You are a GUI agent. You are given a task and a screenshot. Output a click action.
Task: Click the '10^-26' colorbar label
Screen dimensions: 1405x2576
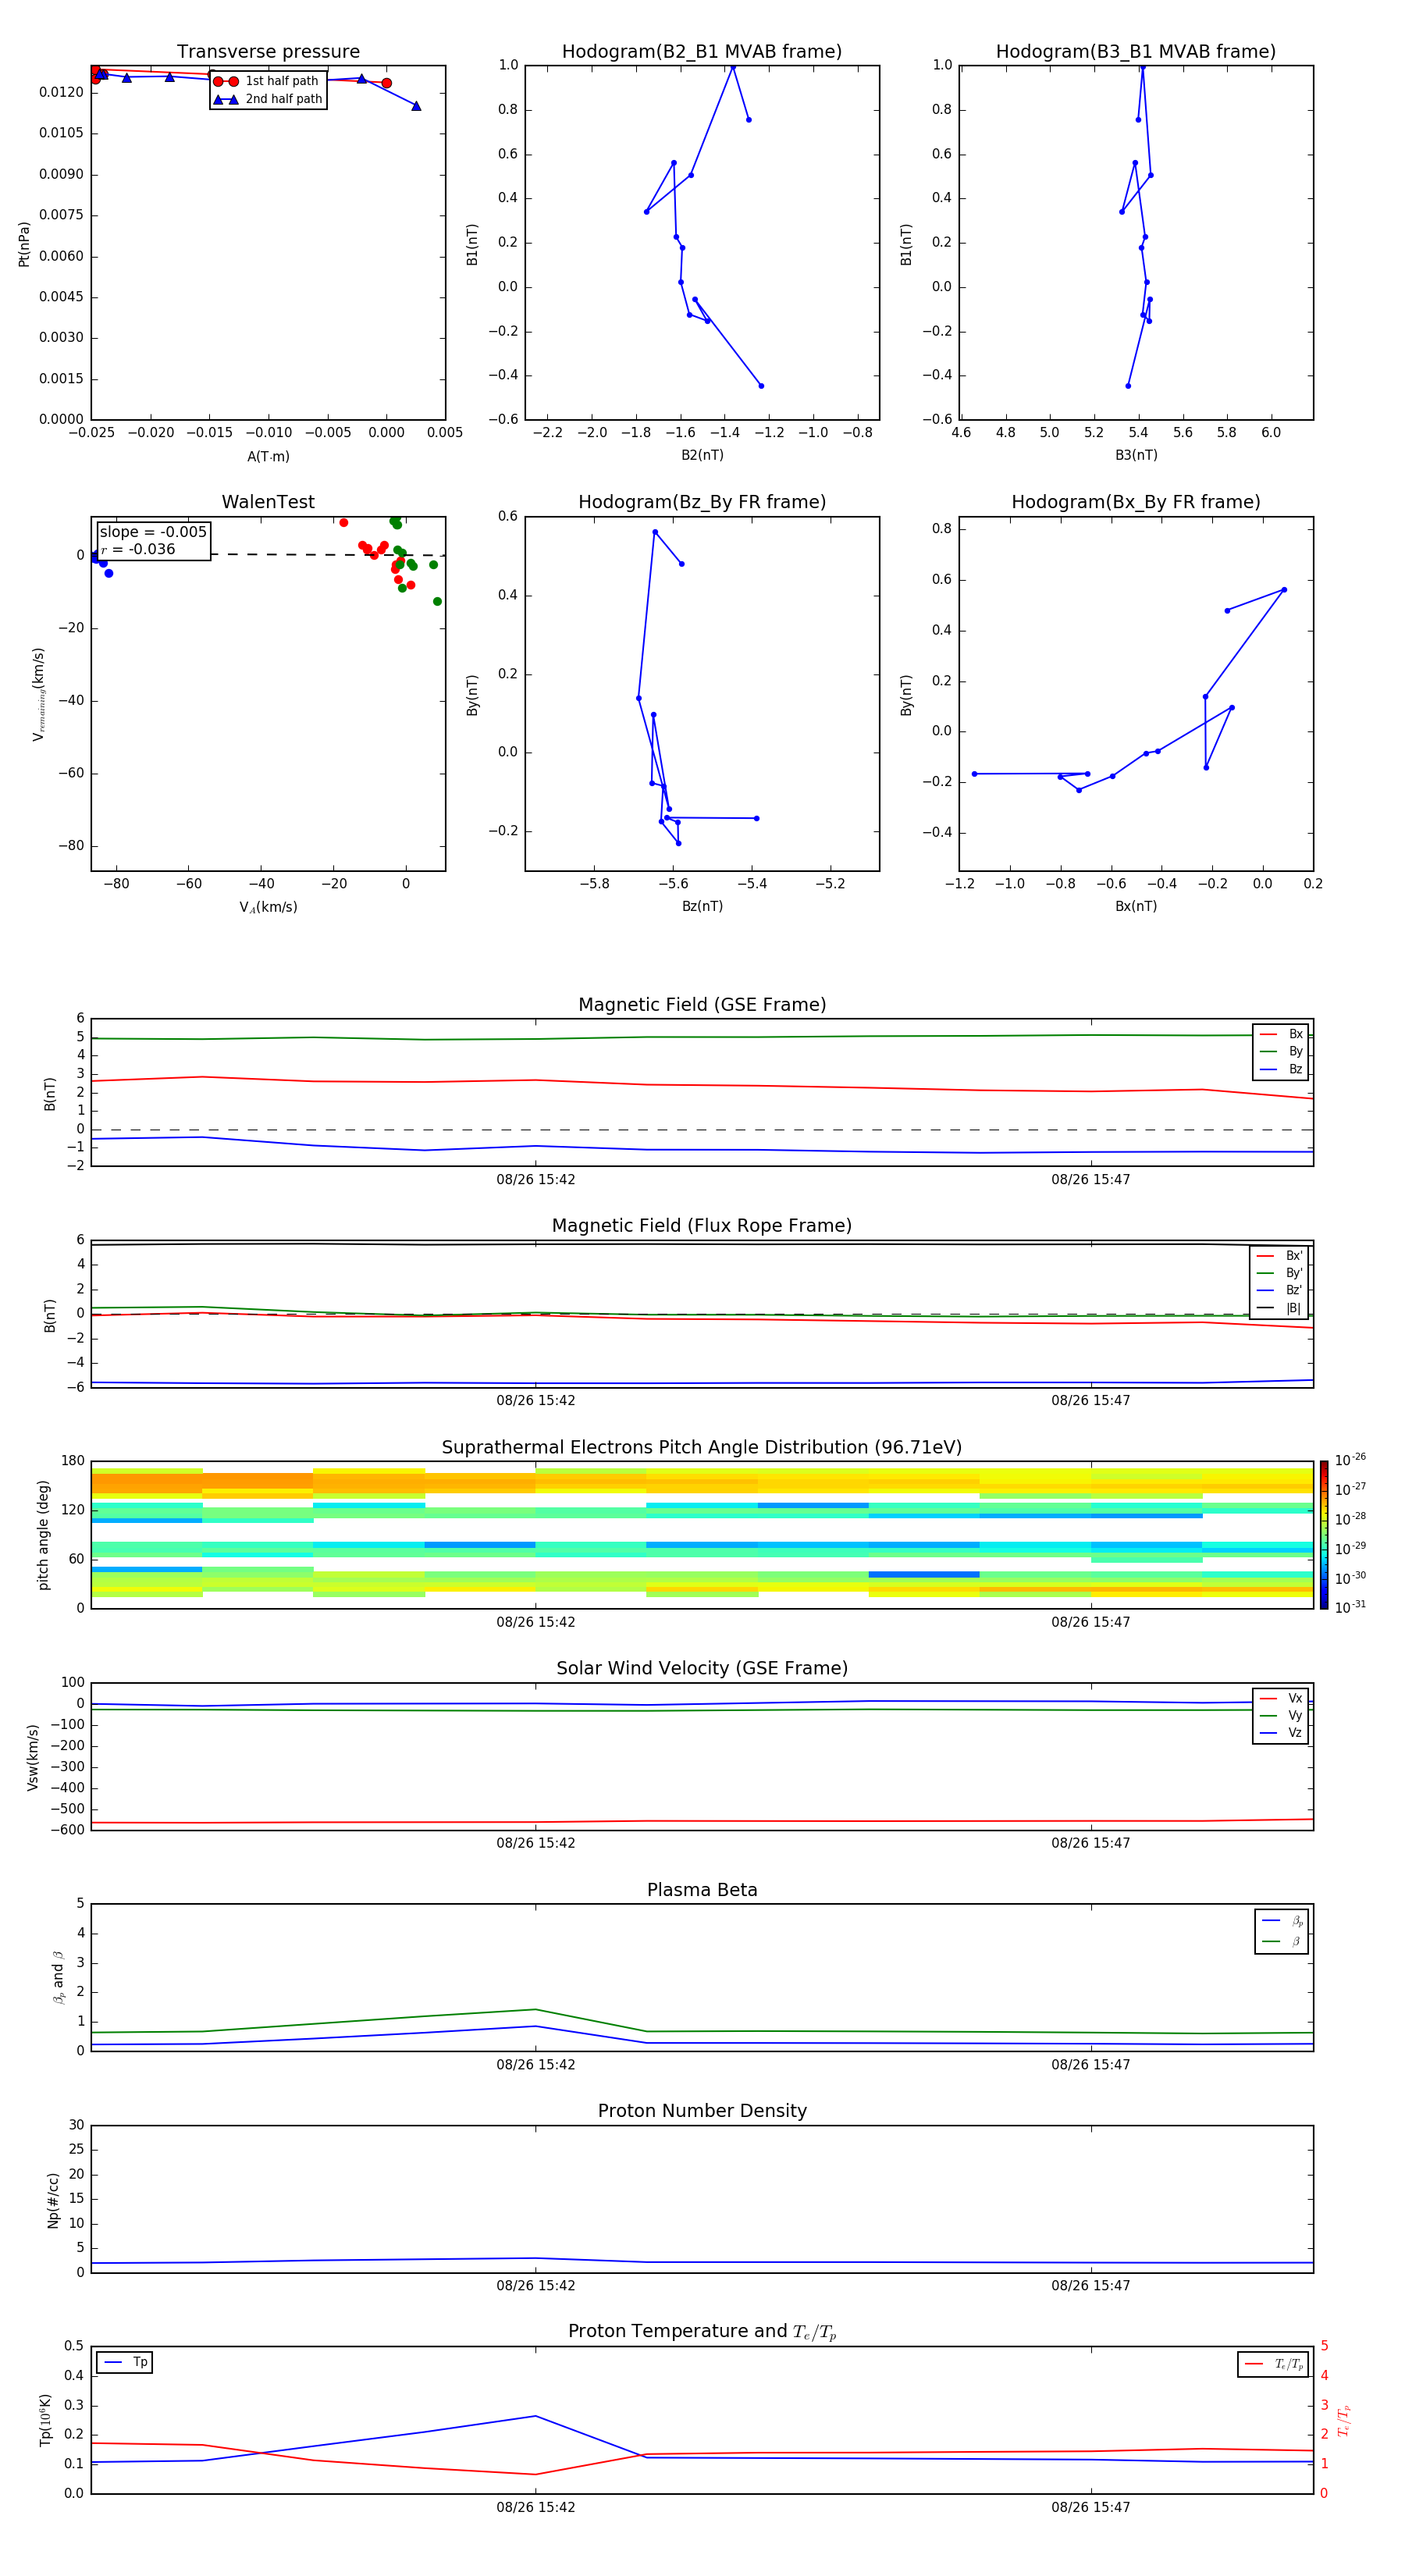pos(1350,1460)
